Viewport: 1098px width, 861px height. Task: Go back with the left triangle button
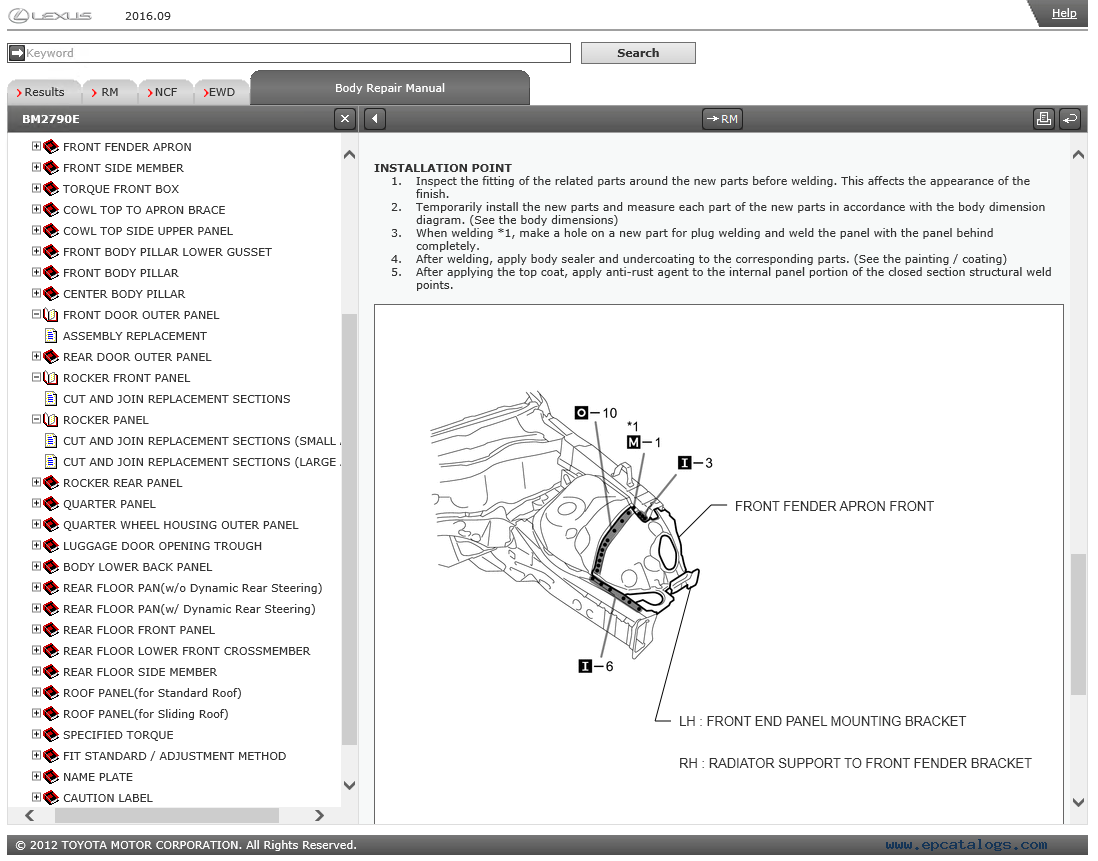click(375, 119)
